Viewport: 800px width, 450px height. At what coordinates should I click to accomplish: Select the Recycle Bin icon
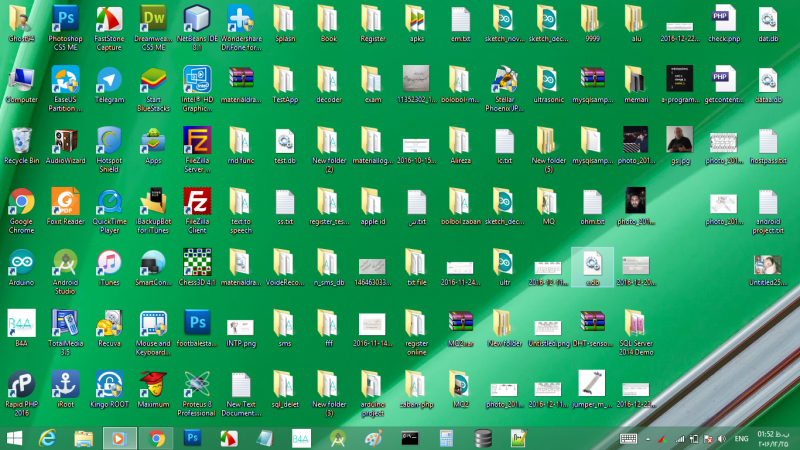click(21, 146)
